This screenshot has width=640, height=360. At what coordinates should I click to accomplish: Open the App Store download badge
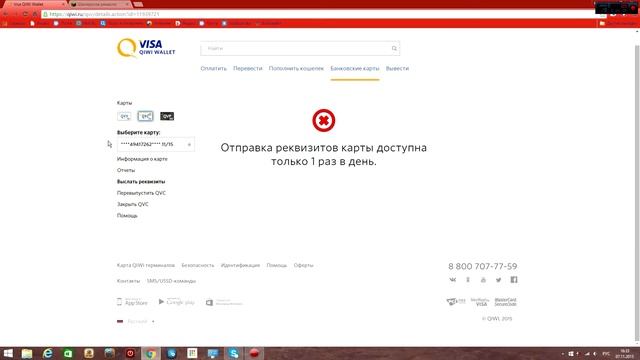pyautogui.click(x=132, y=302)
